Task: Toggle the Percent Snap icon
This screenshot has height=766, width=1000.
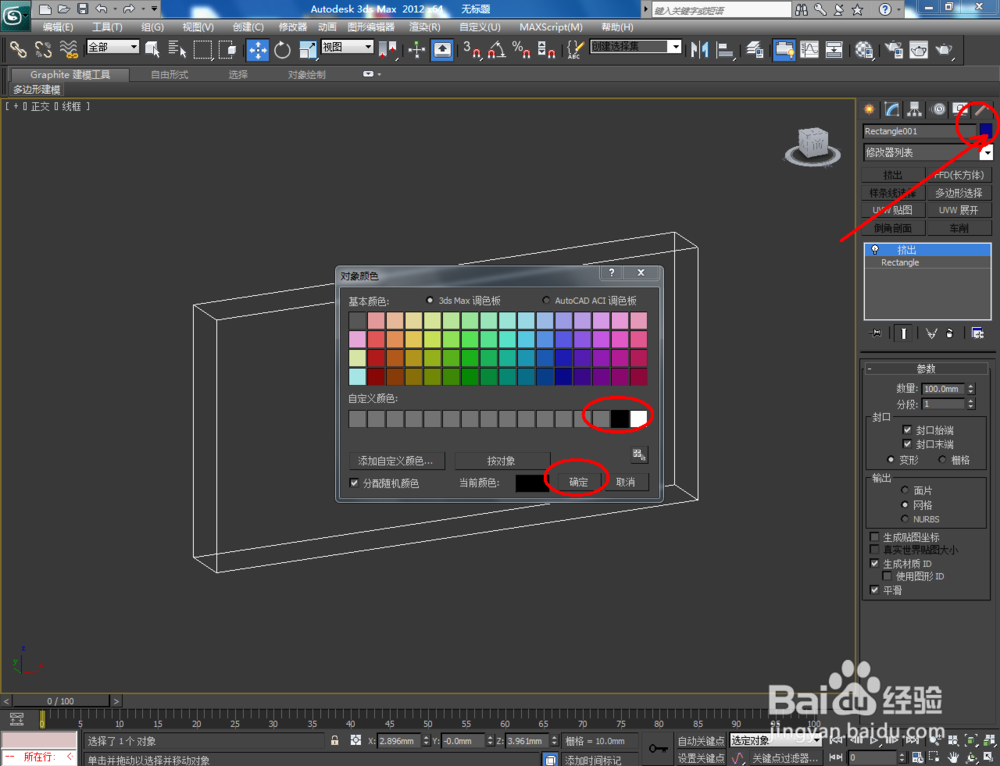Action: (521, 49)
